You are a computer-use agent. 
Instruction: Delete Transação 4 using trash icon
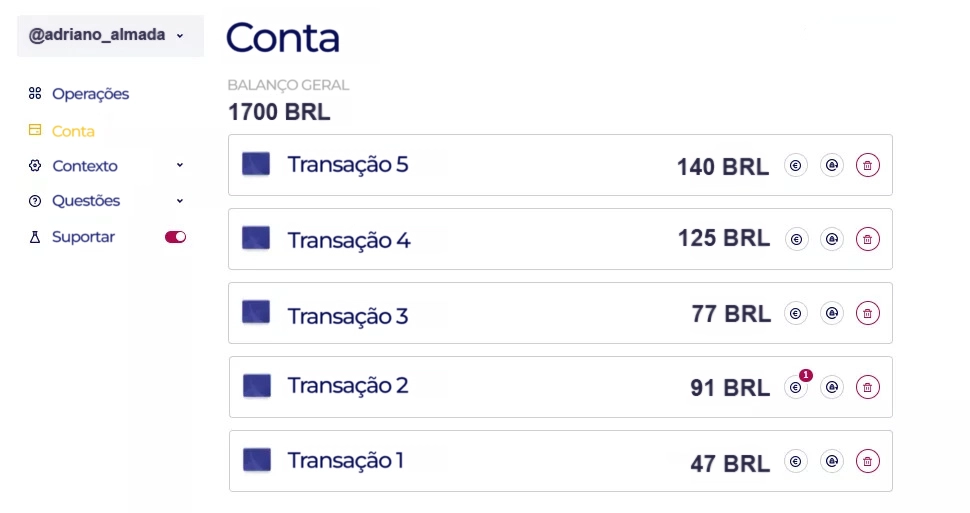tap(868, 239)
